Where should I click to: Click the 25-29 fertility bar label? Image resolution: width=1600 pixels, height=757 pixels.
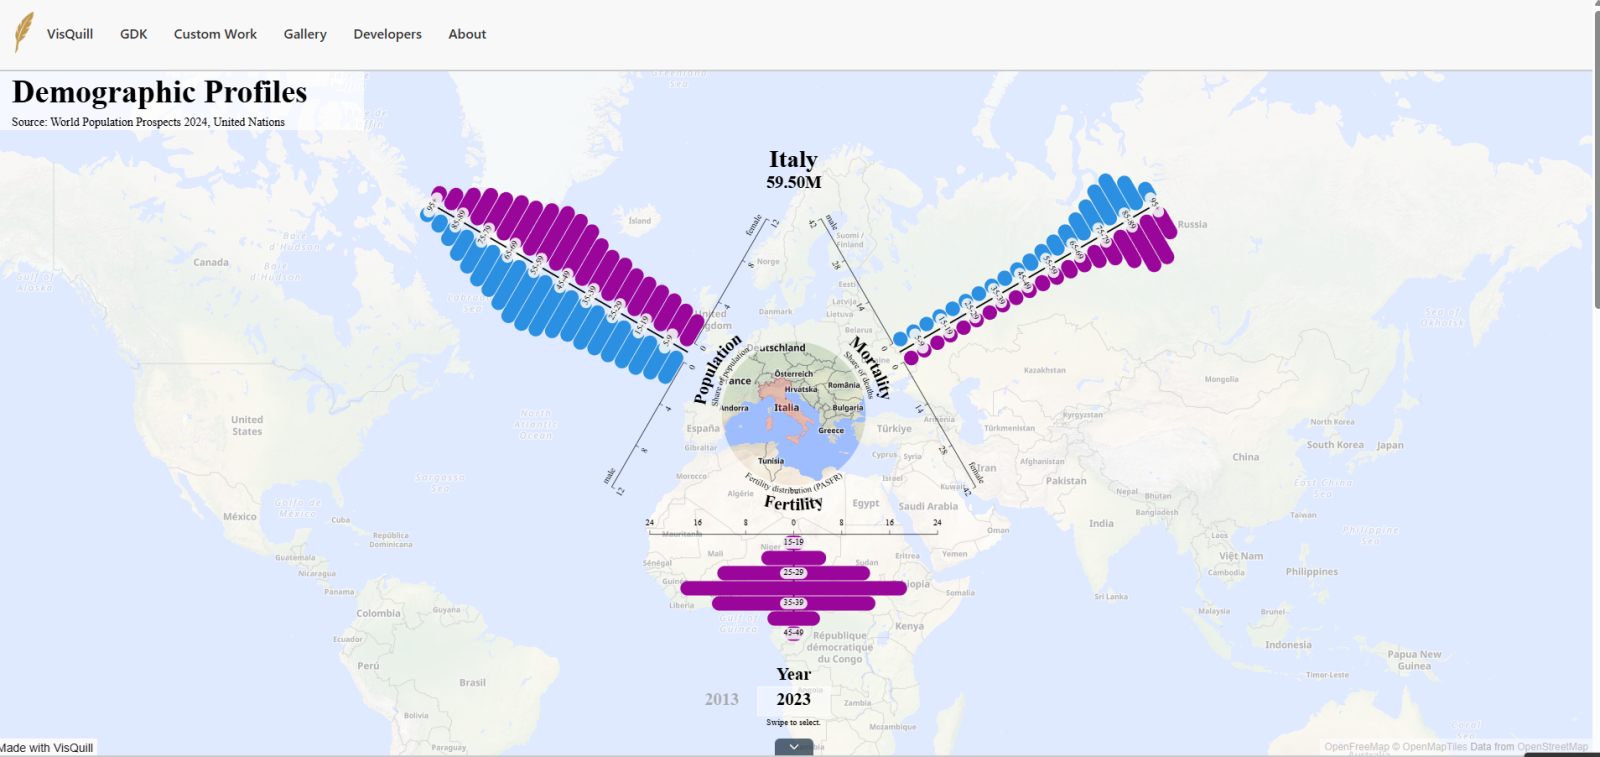(x=793, y=573)
